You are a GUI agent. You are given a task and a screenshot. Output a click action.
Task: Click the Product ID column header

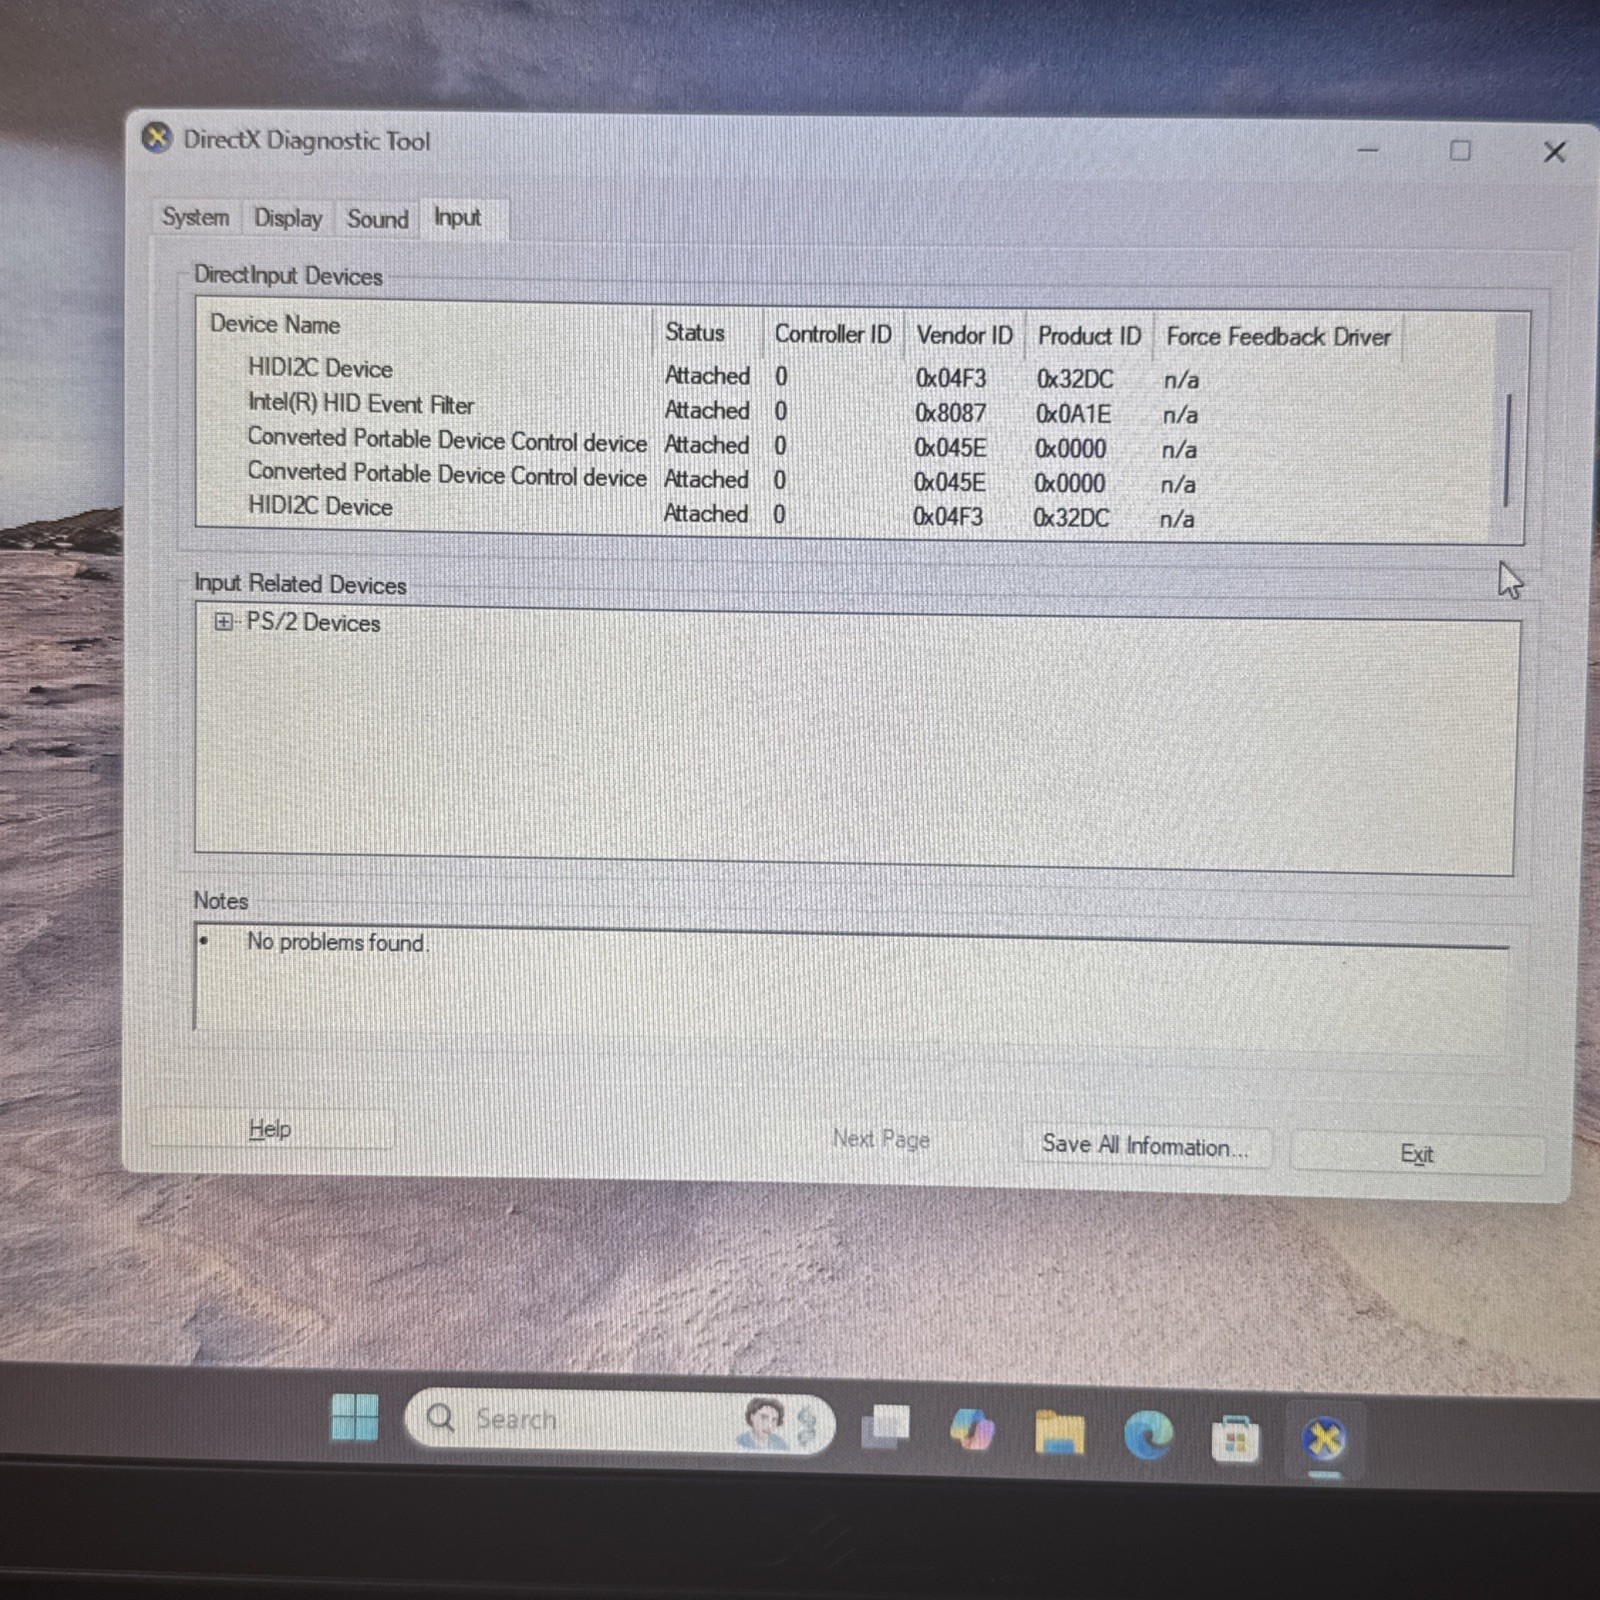tap(1089, 336)
